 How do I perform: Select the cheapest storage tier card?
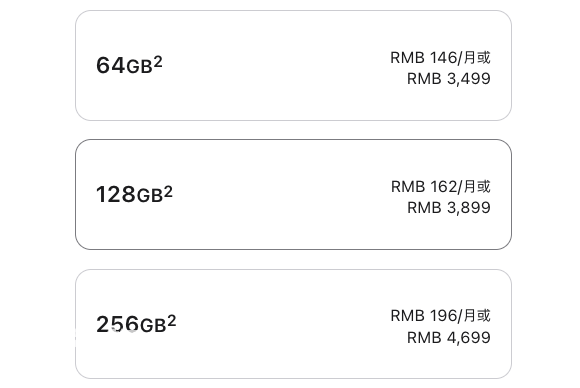(x=293, y=65)
